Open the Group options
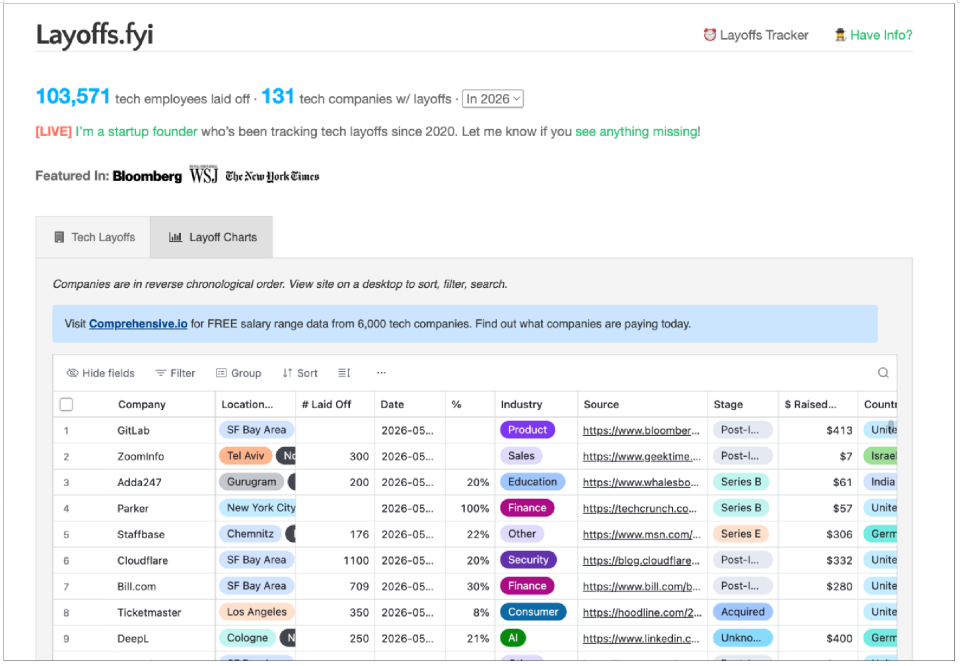Image resolution: width=960 pixels, height=666 pixels. point(238,373)
